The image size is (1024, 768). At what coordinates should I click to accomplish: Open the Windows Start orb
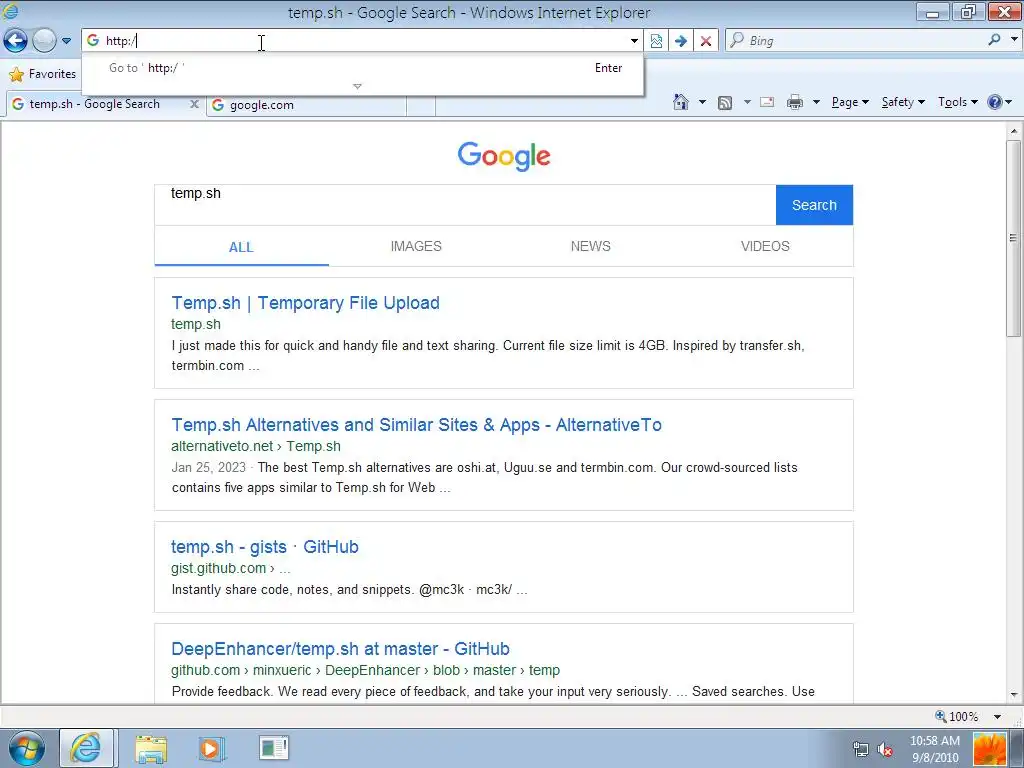[26, 748]
